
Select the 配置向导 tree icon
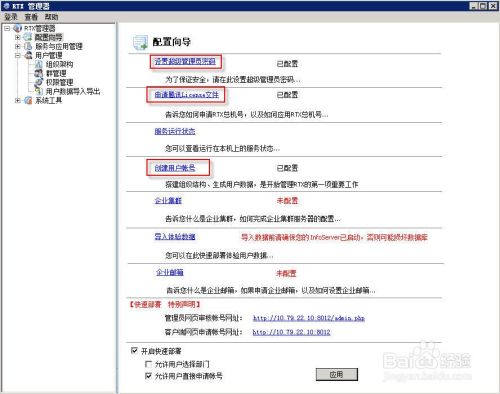click(28, 37)
